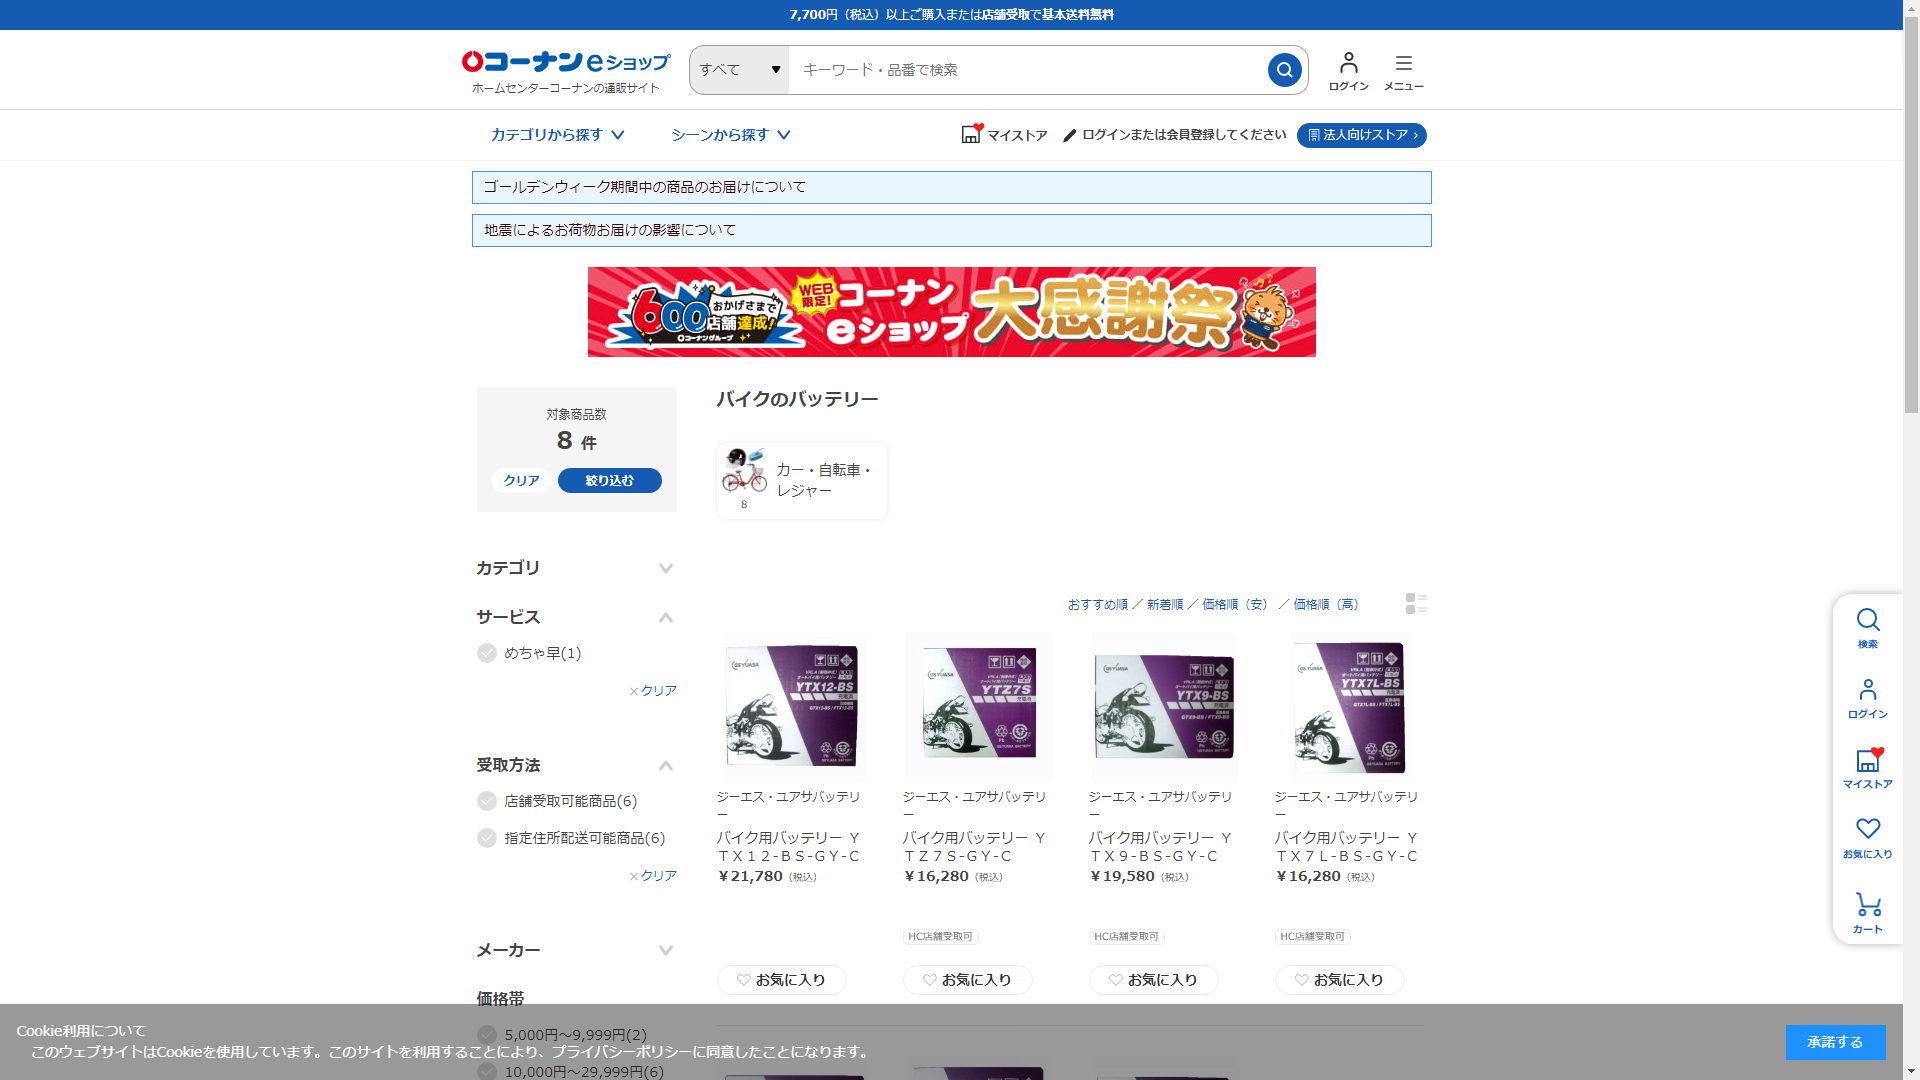Open シーンから探す navigation menu

730,135
